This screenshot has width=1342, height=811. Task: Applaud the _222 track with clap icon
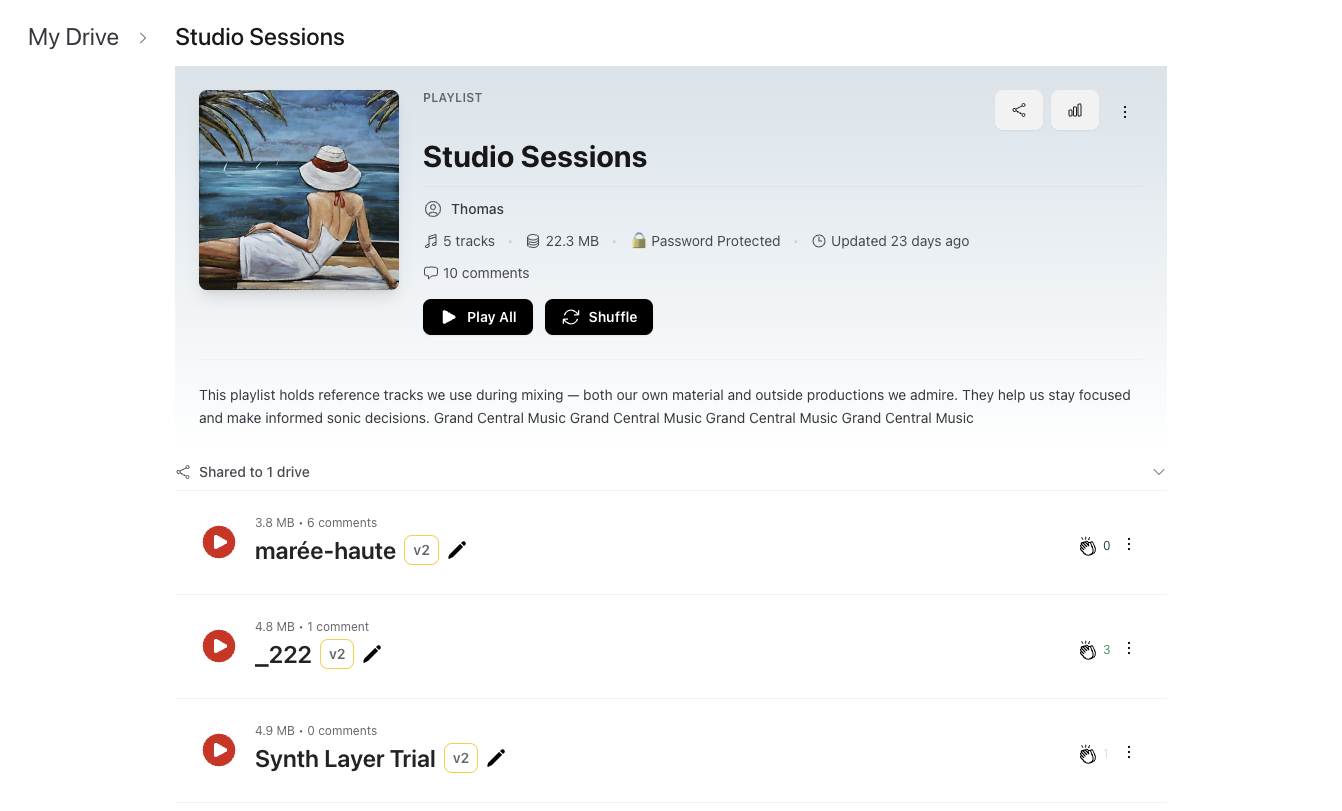click(1088, 649)
